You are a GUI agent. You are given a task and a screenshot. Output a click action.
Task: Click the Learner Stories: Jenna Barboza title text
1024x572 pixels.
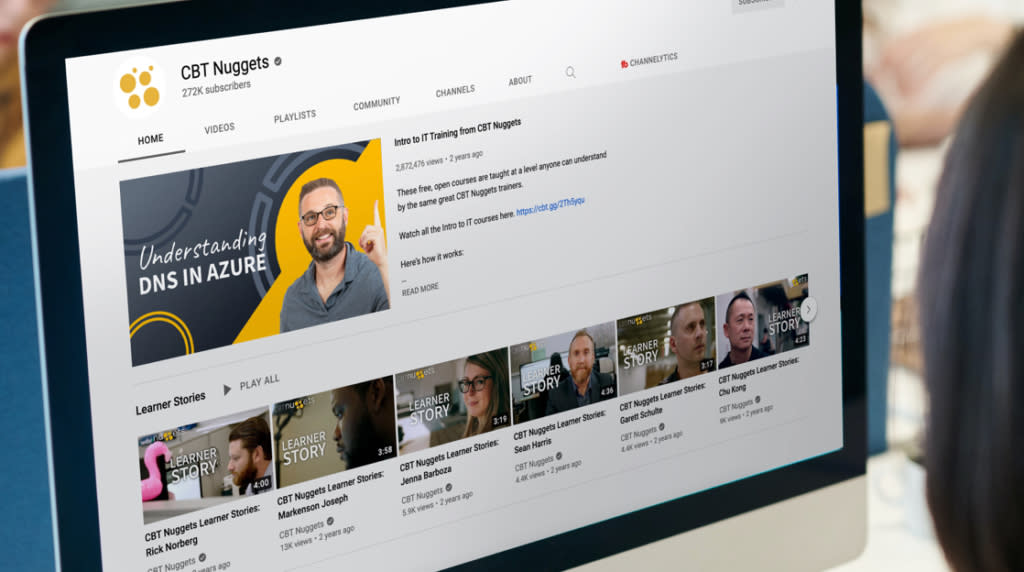tap(449, 462)
